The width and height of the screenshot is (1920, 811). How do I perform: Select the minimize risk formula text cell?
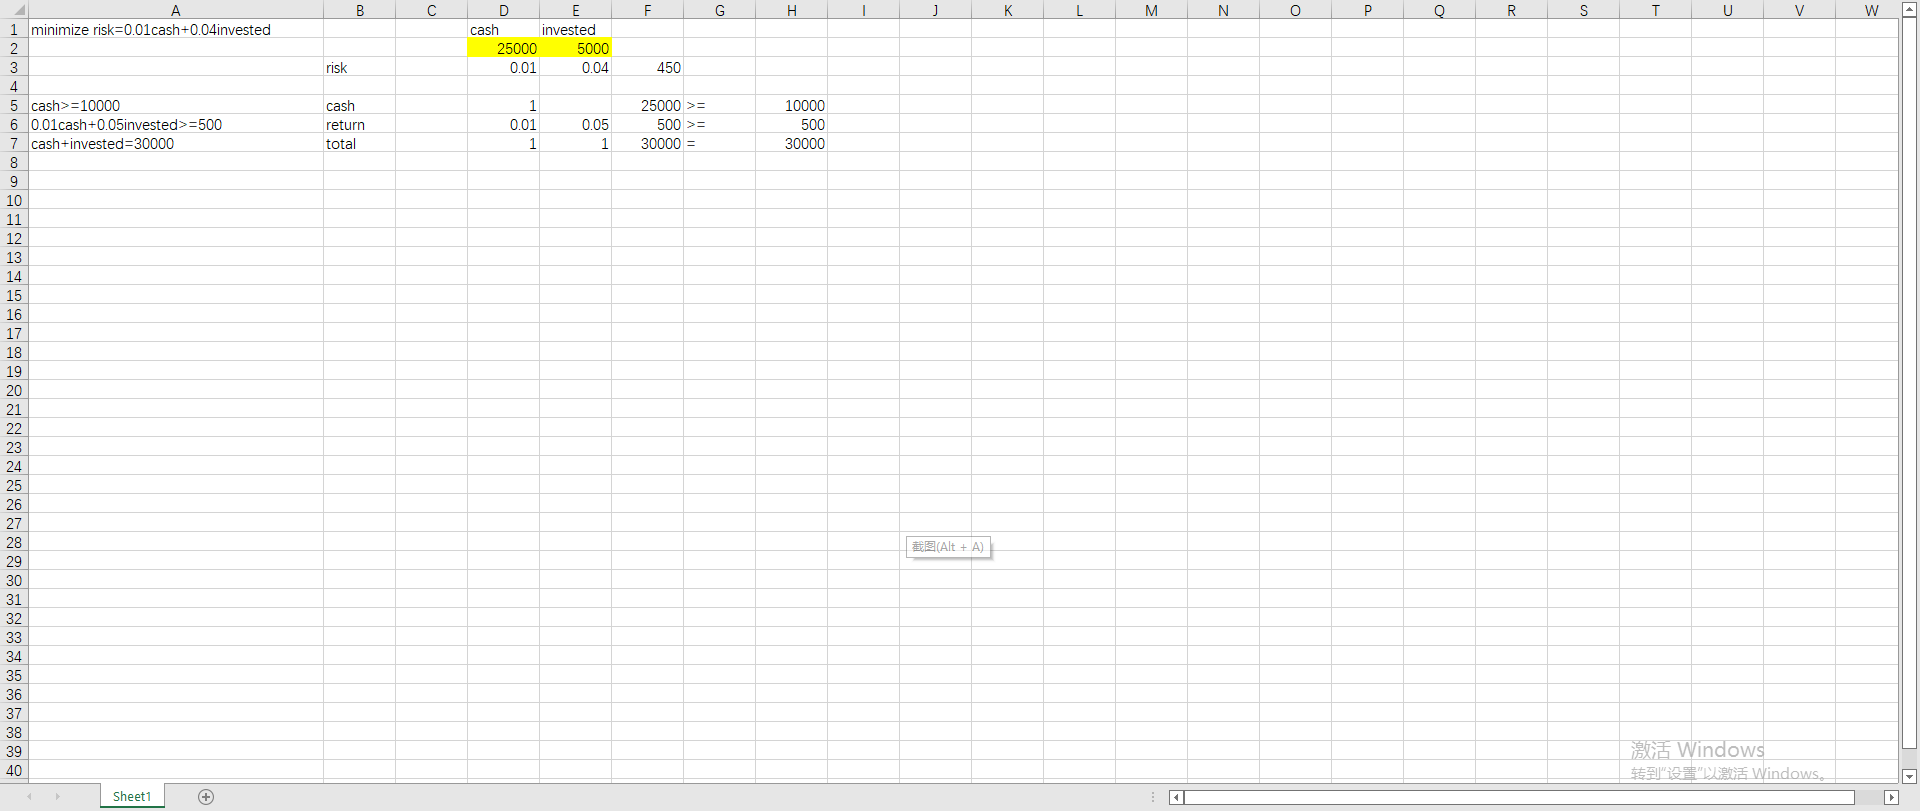click(175, 29)
